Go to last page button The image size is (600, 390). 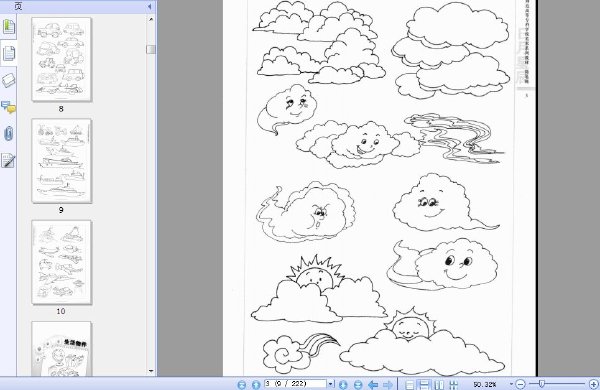358,385
